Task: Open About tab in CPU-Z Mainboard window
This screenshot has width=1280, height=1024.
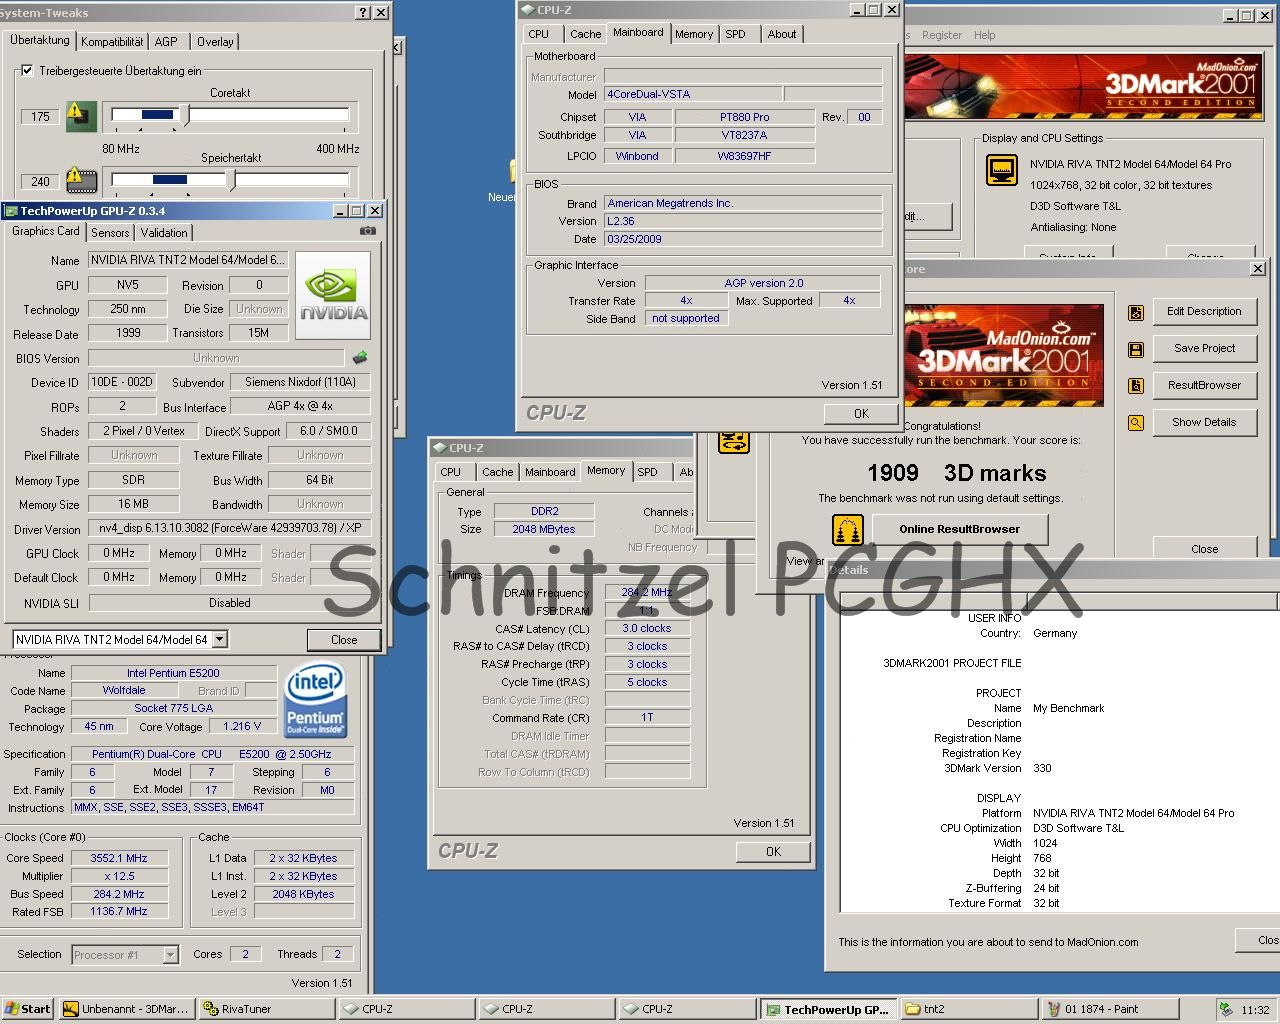Action: [782, 34]
